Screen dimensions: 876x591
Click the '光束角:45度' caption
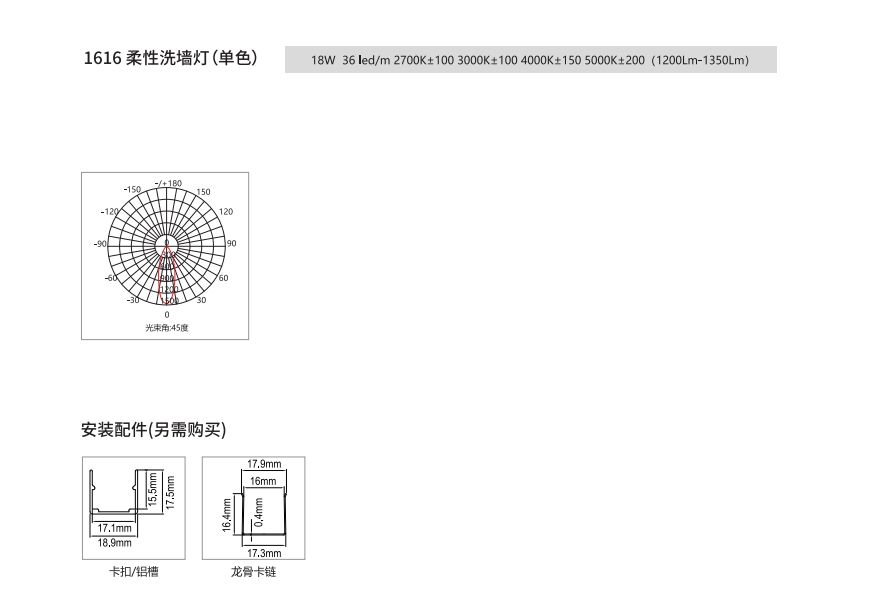click(166, 328)
